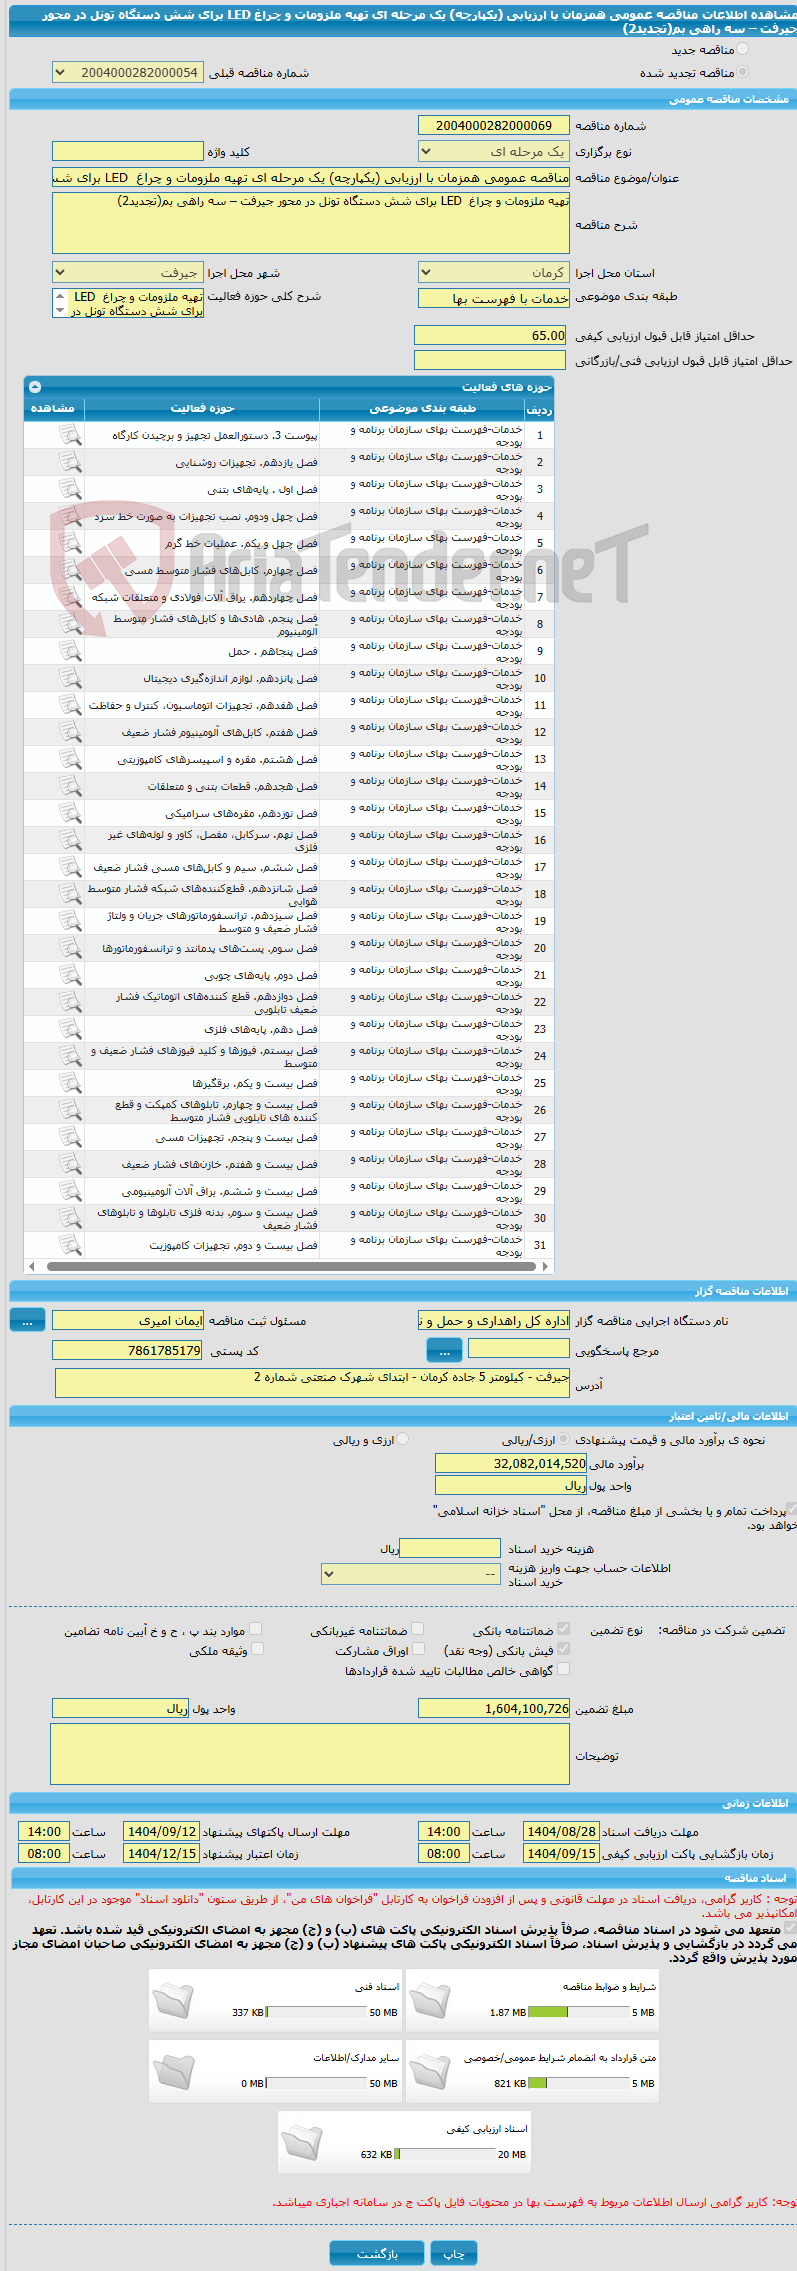Open view icon for activity row 9
The width and height of the screenshot is (797, 2271).
coord(69,651)
